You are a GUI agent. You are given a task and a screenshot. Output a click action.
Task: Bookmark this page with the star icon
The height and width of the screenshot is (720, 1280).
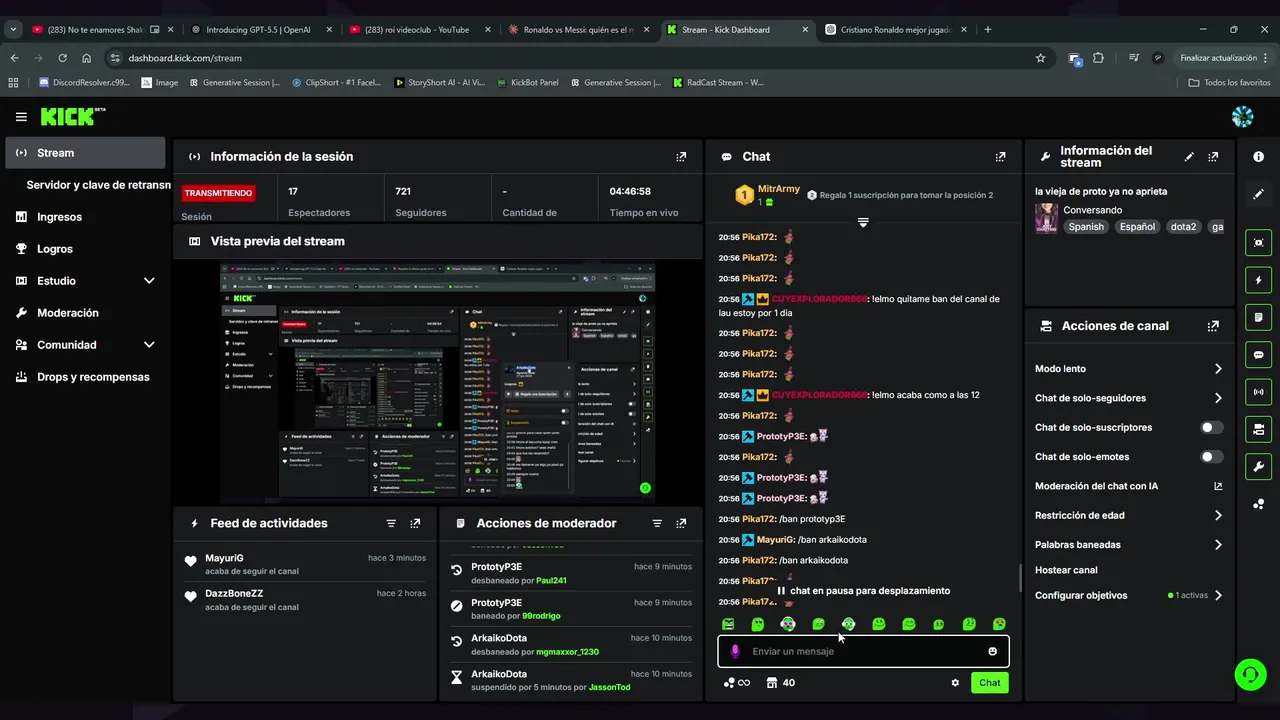click(1040, 58)
